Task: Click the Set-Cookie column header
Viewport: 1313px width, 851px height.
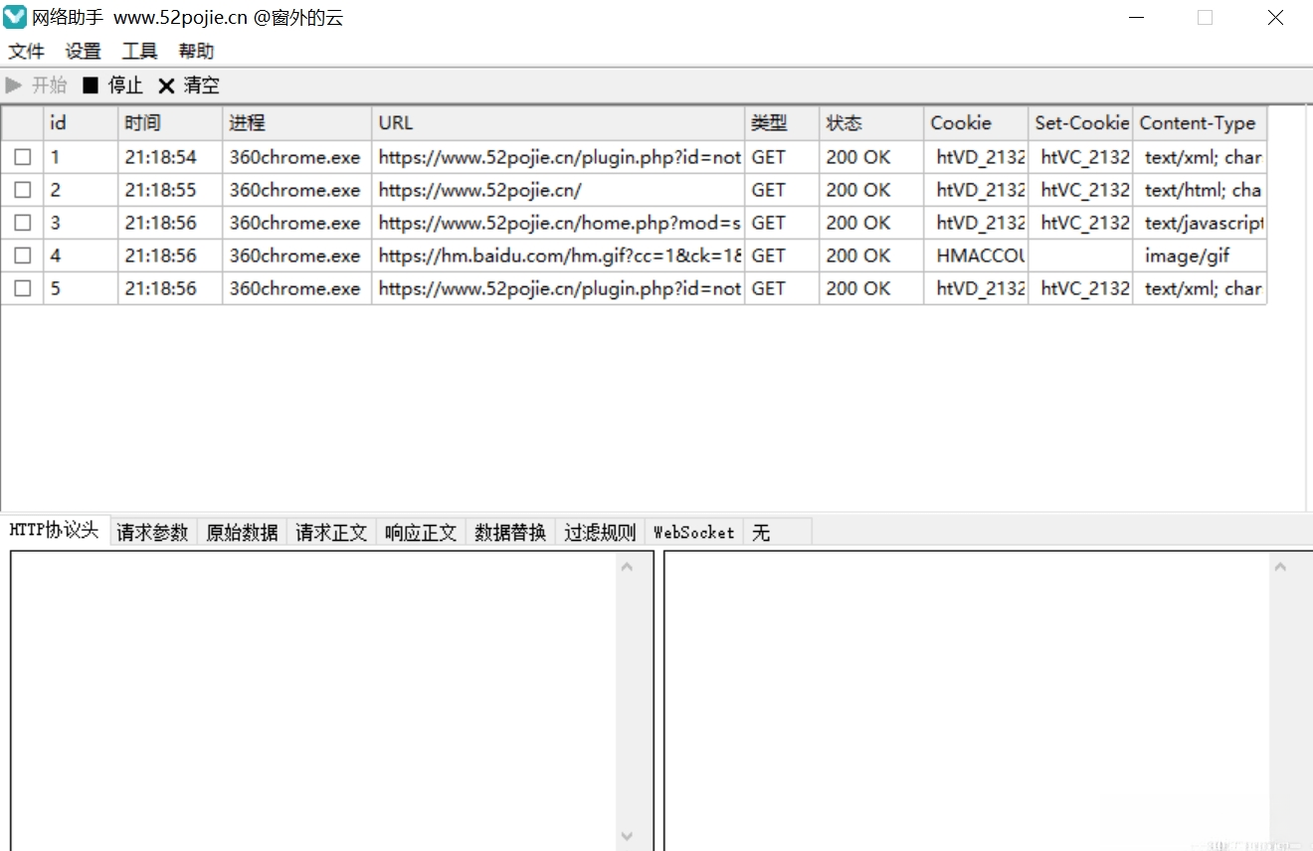Action: [1081, 123]
